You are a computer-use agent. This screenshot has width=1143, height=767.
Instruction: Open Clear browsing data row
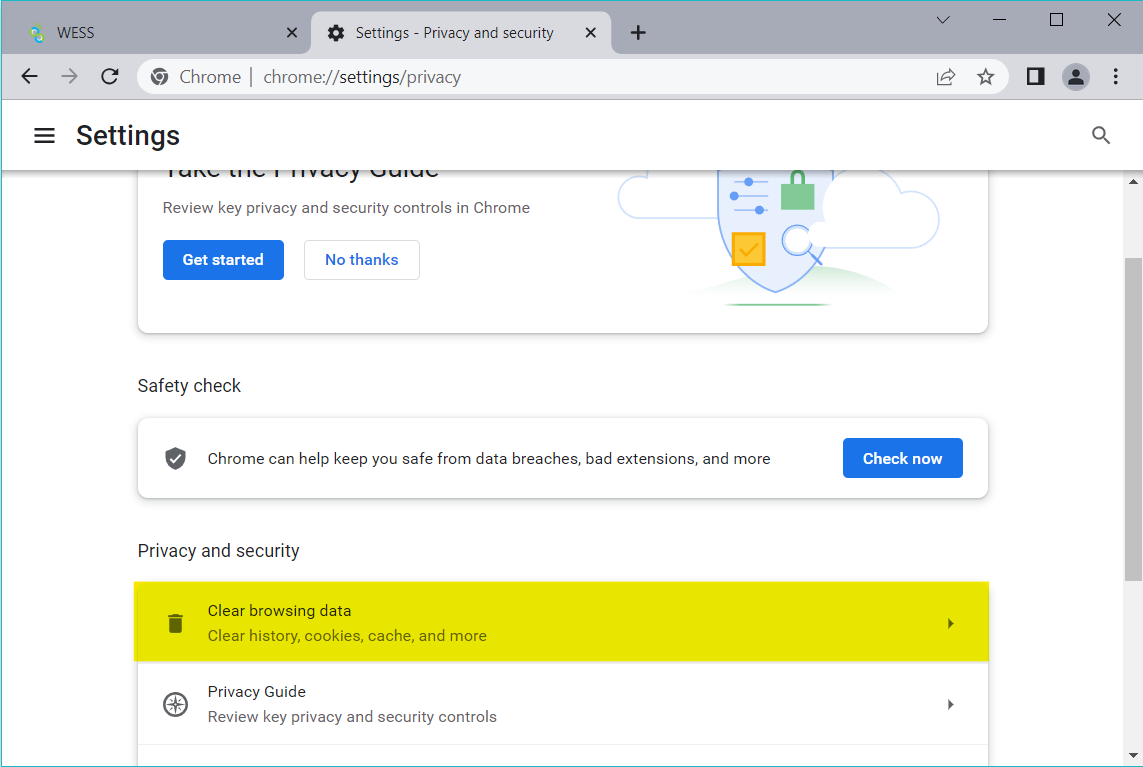tap(561, 622)
